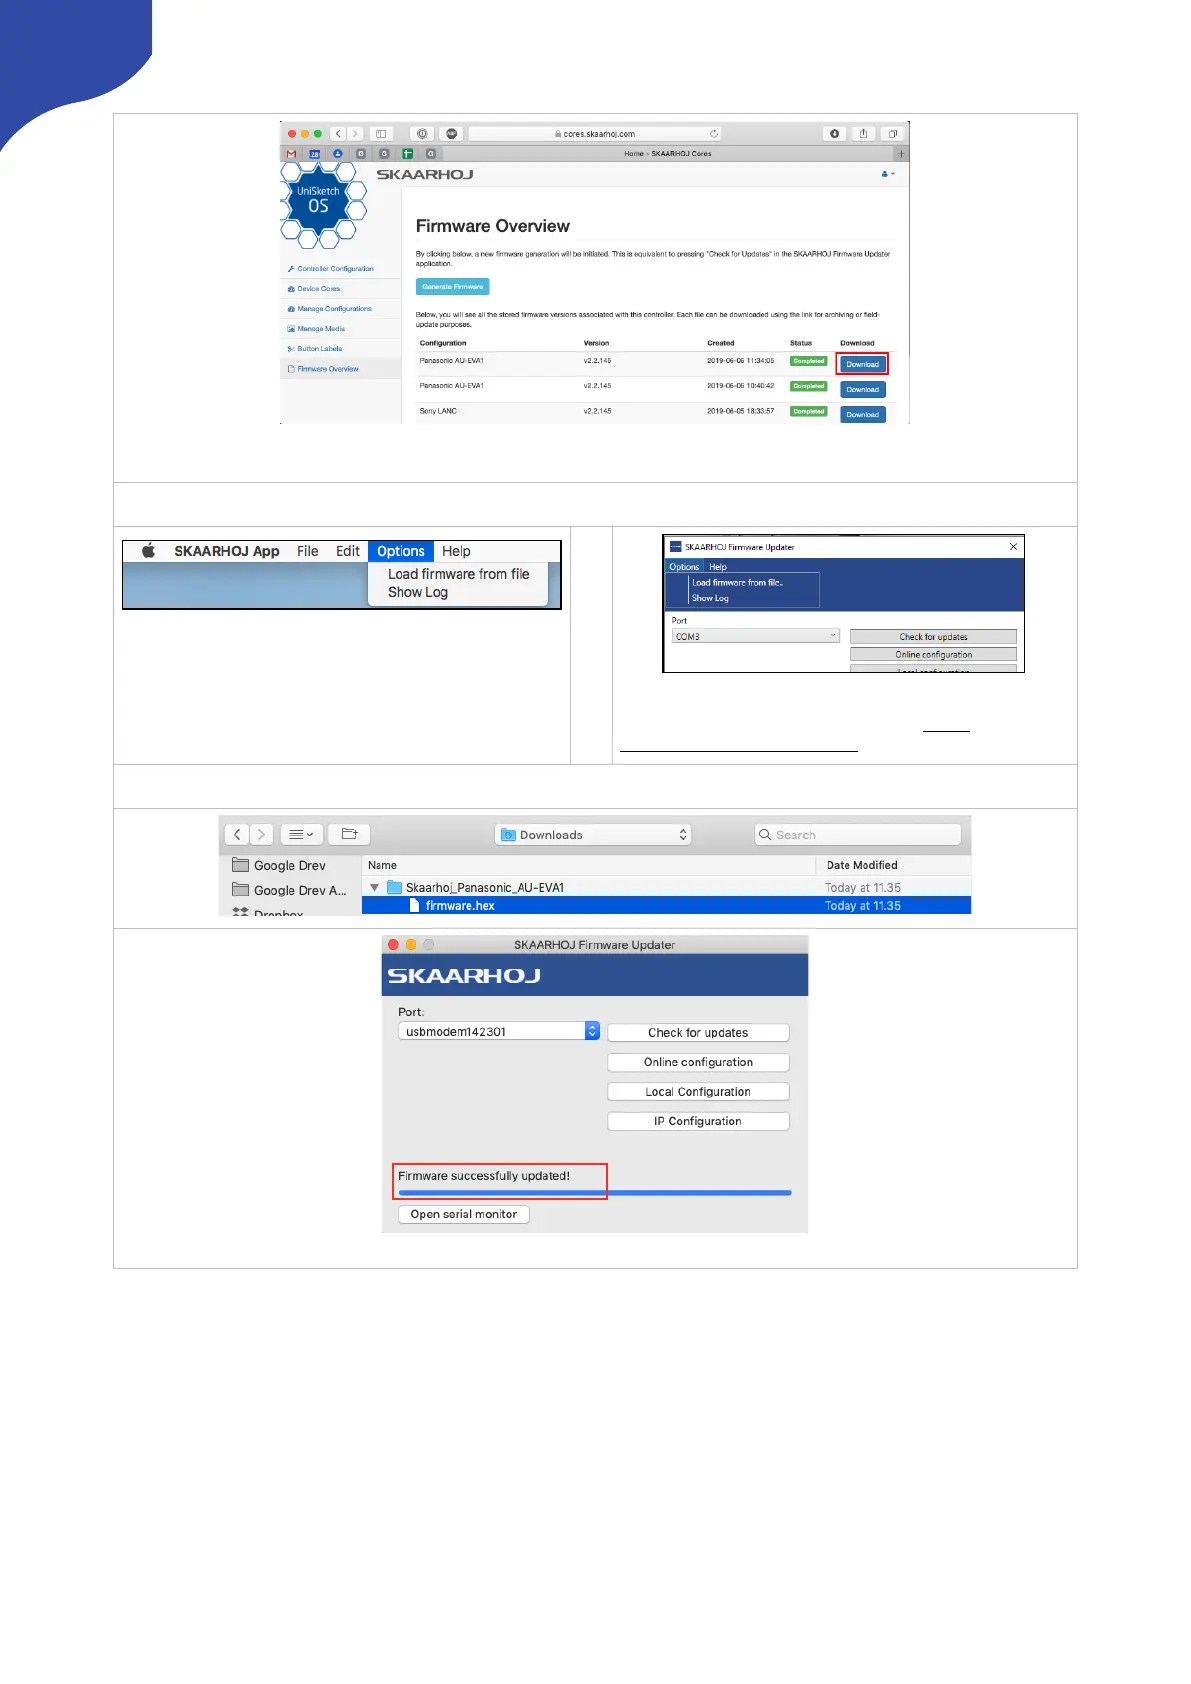This screenshot has height=1684, width=1191.
Task: Sort by the Name column header
Action: 382,866
